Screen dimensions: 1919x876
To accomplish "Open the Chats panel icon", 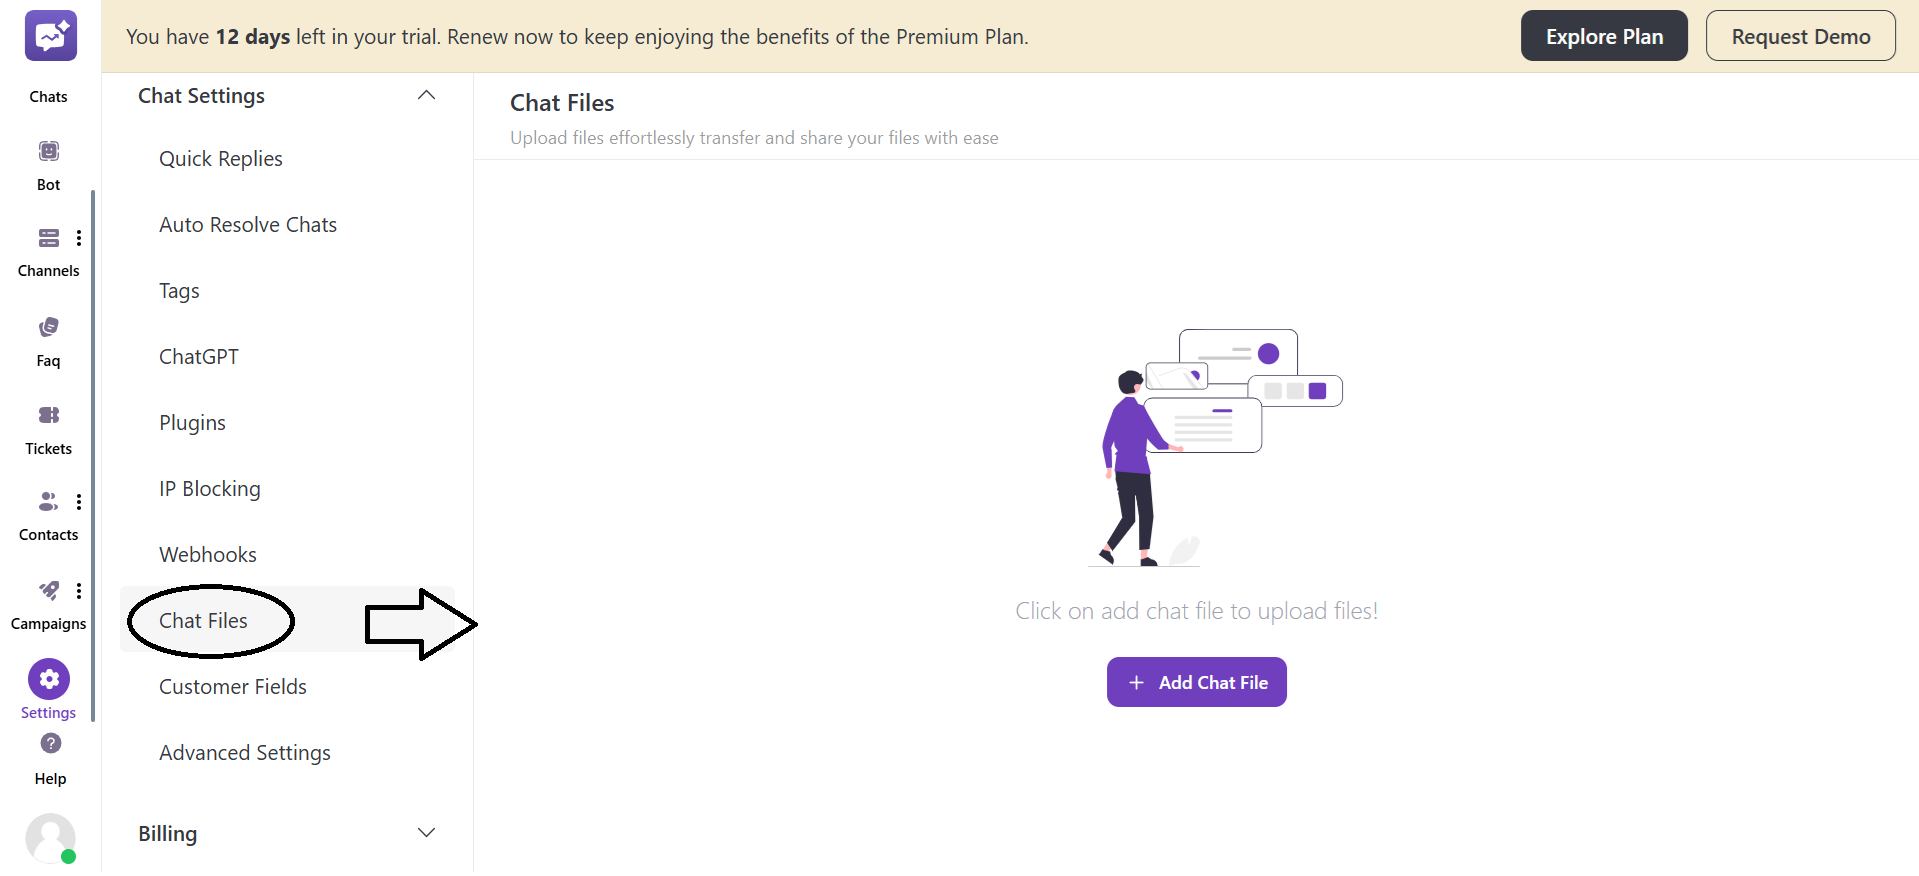I will coord(49,36).
